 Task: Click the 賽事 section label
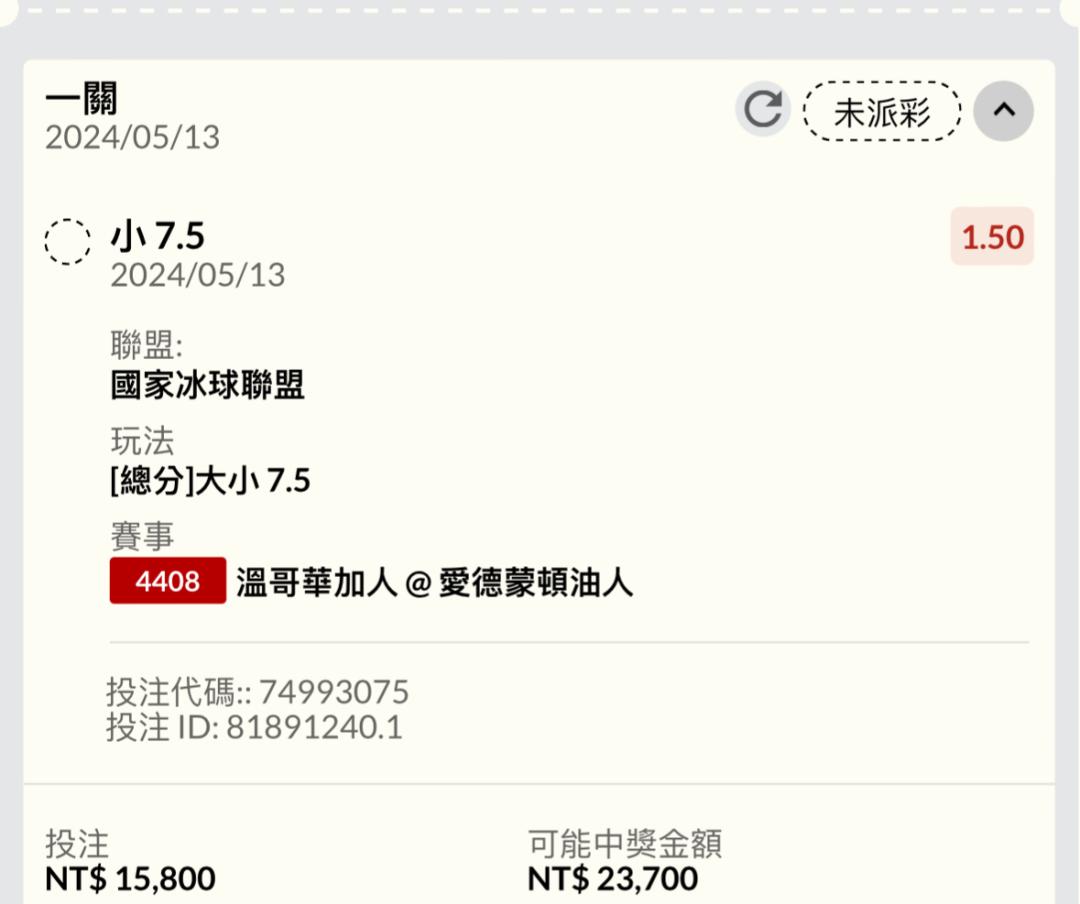tap(142, 536)
